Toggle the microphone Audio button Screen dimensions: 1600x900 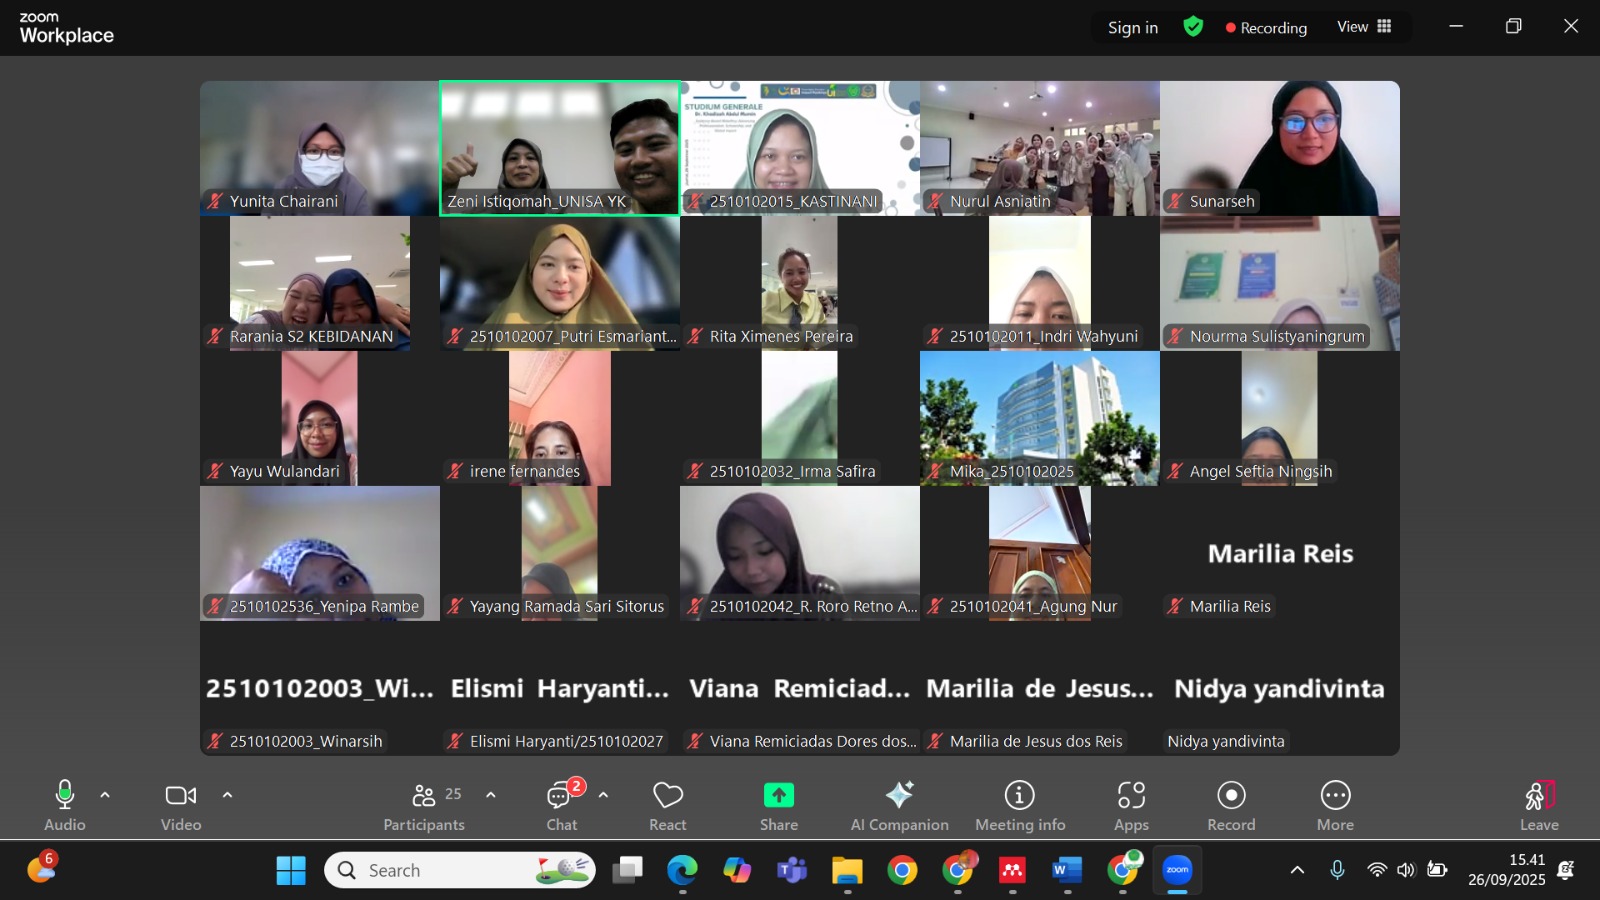64,805
